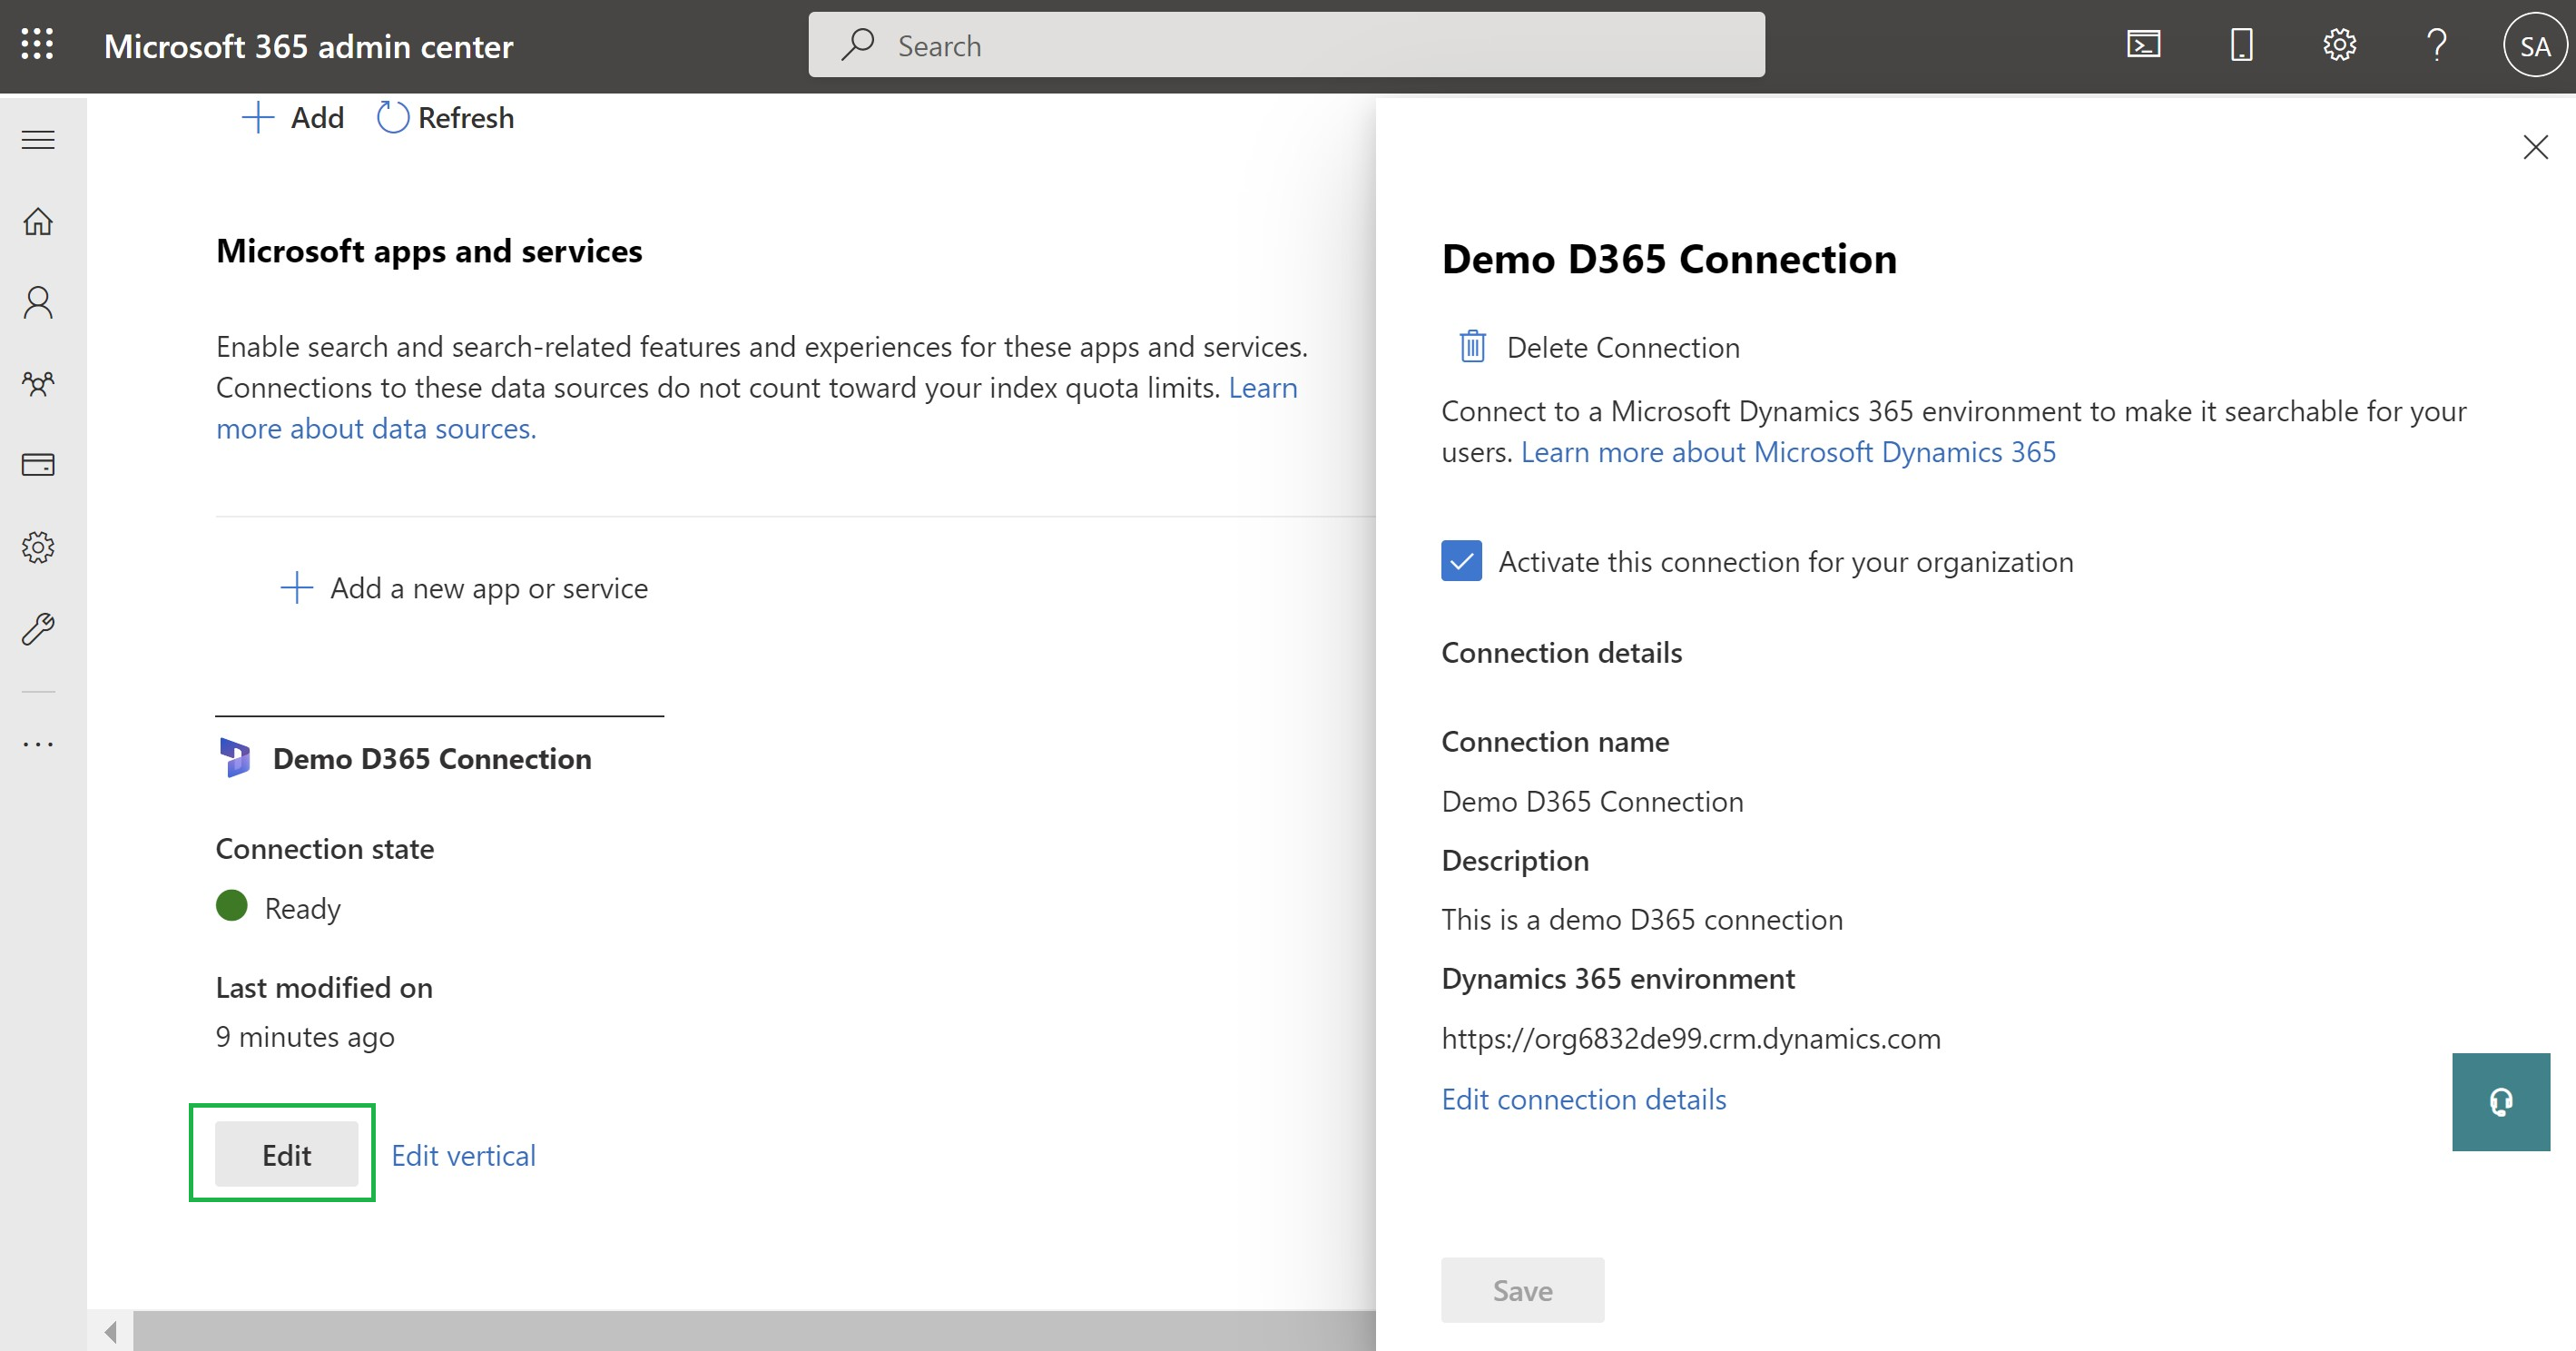This screenshot has height=1351, width=2576.
Task: Click Delete Connection trash icon
Action: (1472, 347)
